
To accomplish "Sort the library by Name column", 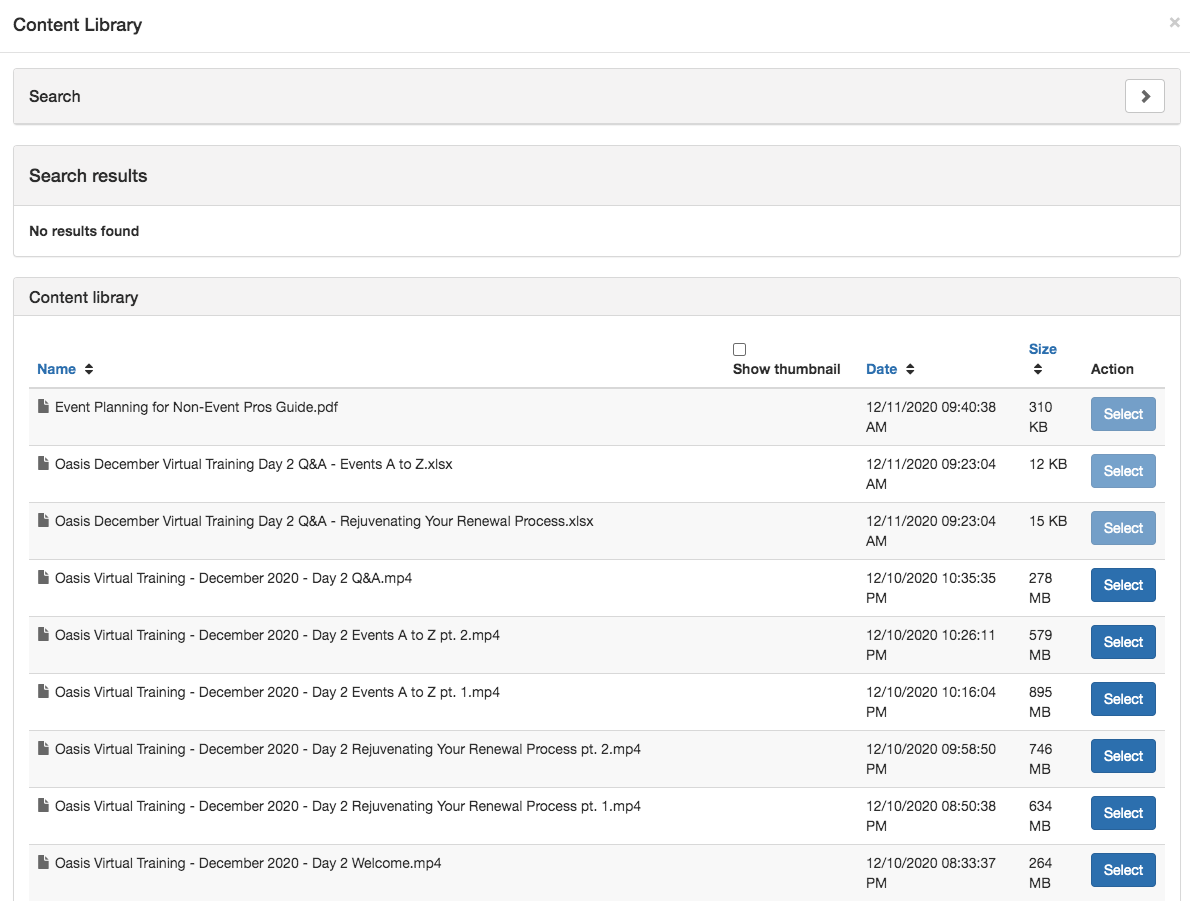I will click(x=56, y=369).
